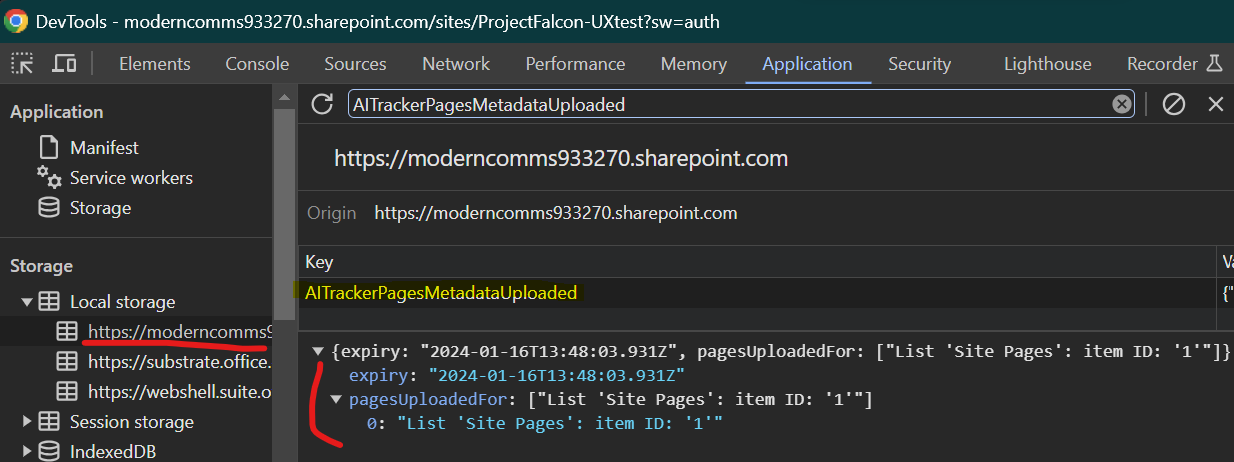
Task: Click the Storage database cylinder icon
Action: (x=49, y=208)
